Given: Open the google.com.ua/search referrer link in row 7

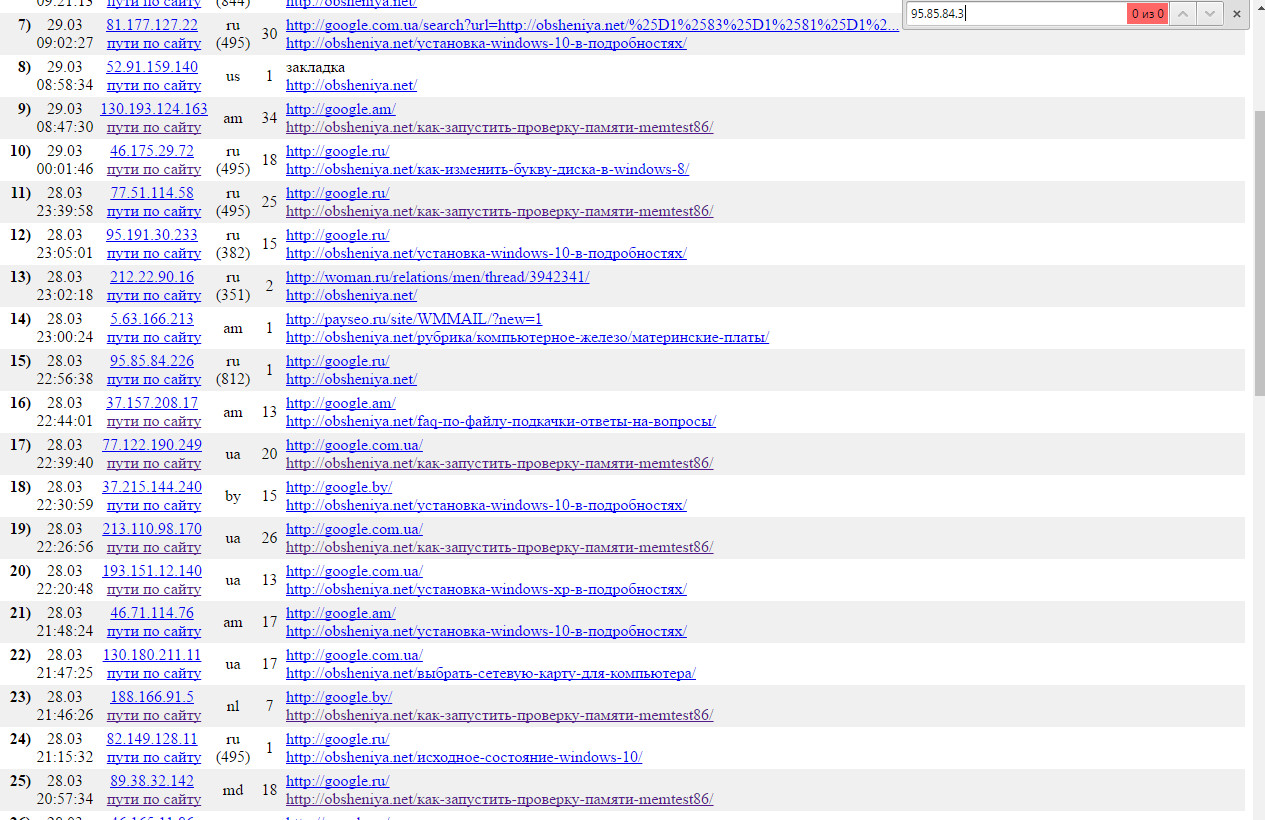Looking at the screenshot, I should pos(592,25).
